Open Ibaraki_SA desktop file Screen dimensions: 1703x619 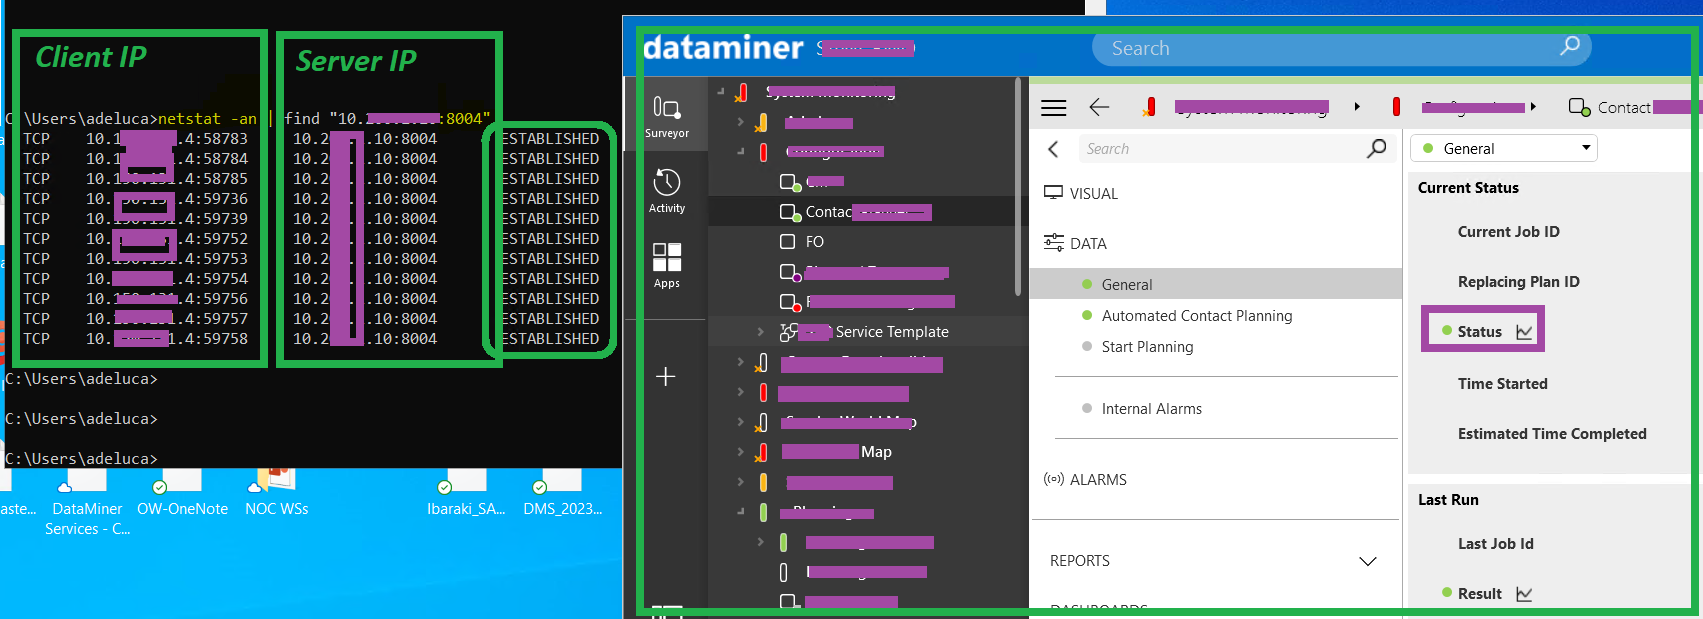click(466, 496)
